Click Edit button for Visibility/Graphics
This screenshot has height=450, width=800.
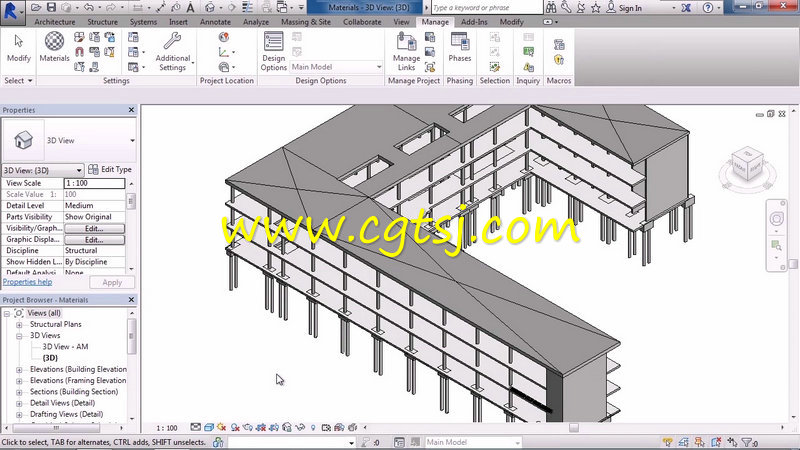click(x=94, y=229)
